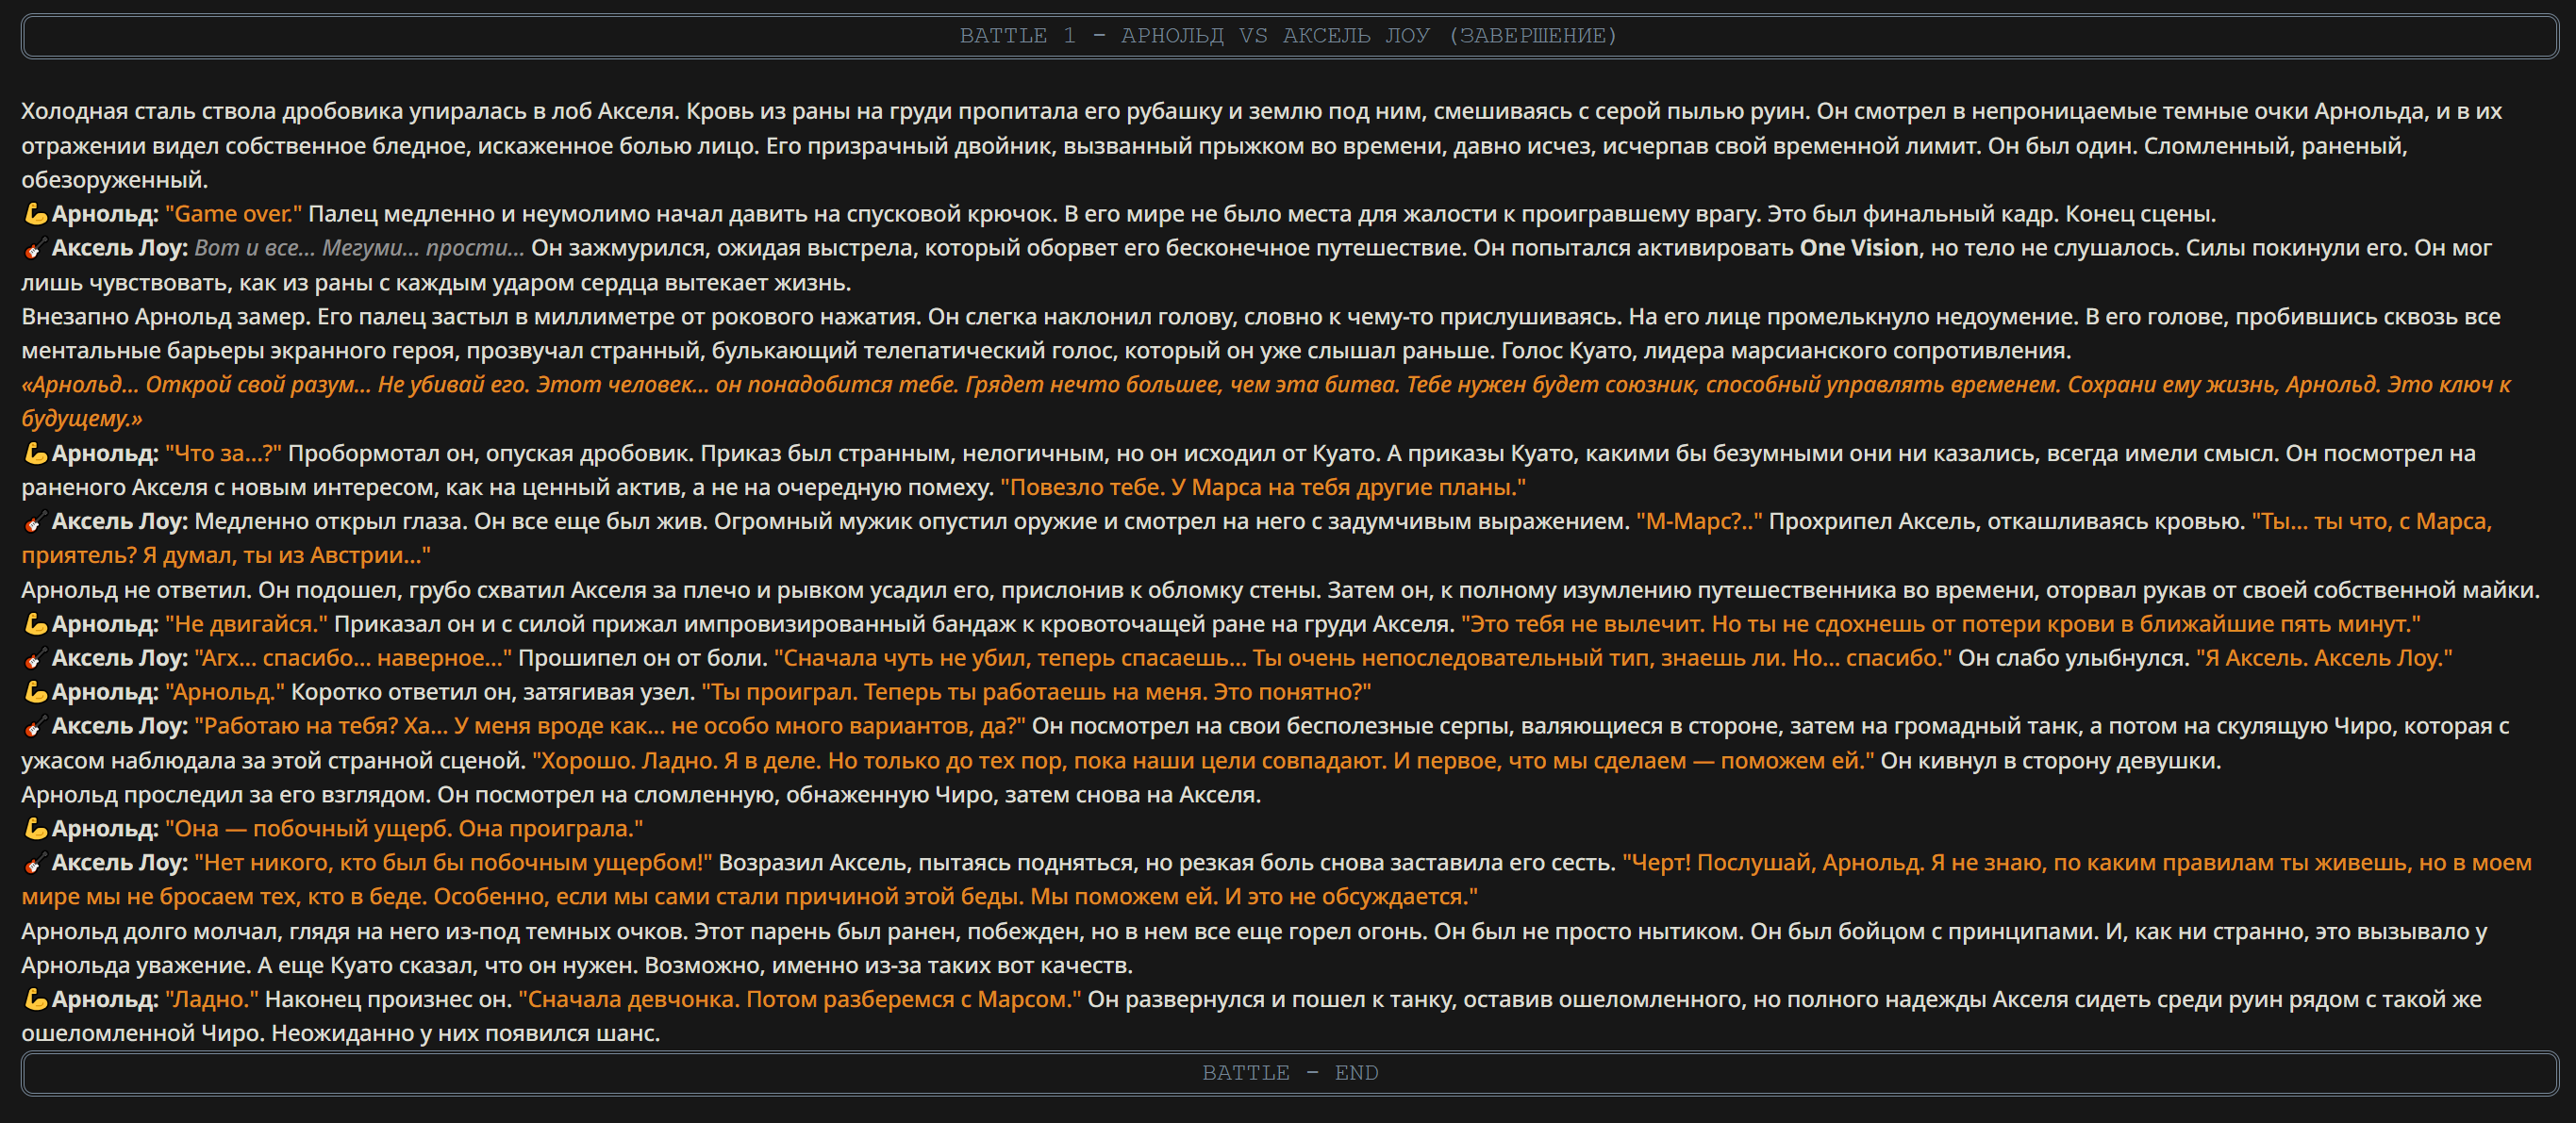Viewport: 2576px width, 1123px height.
Task: Click the quote "Агх... спасибо... наверное..."
Action: 353,659
